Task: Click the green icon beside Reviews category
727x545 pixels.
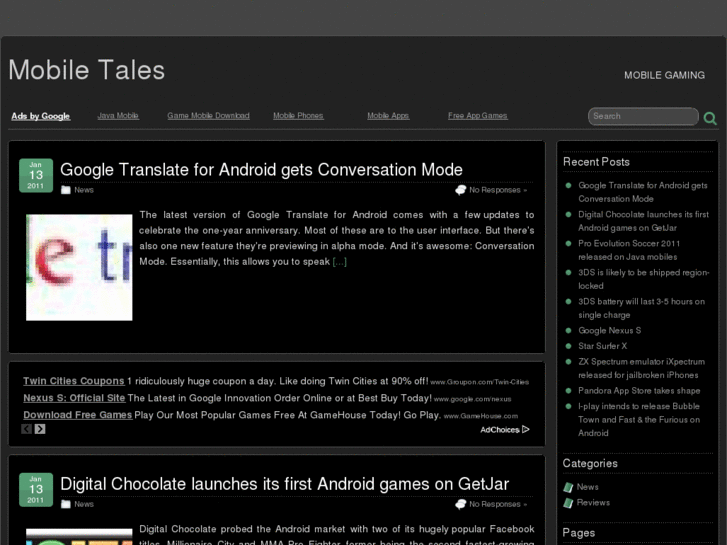Action: [568, 503]
